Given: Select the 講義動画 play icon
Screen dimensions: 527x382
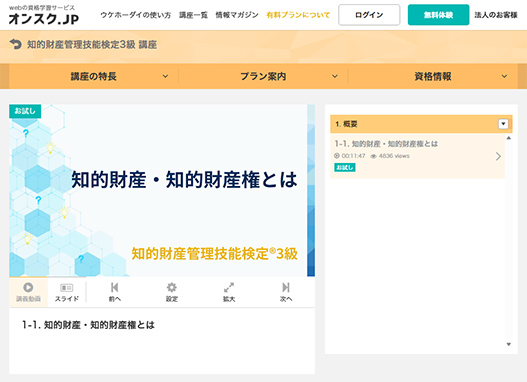Looking at the screenshot, I should (28, 288).
